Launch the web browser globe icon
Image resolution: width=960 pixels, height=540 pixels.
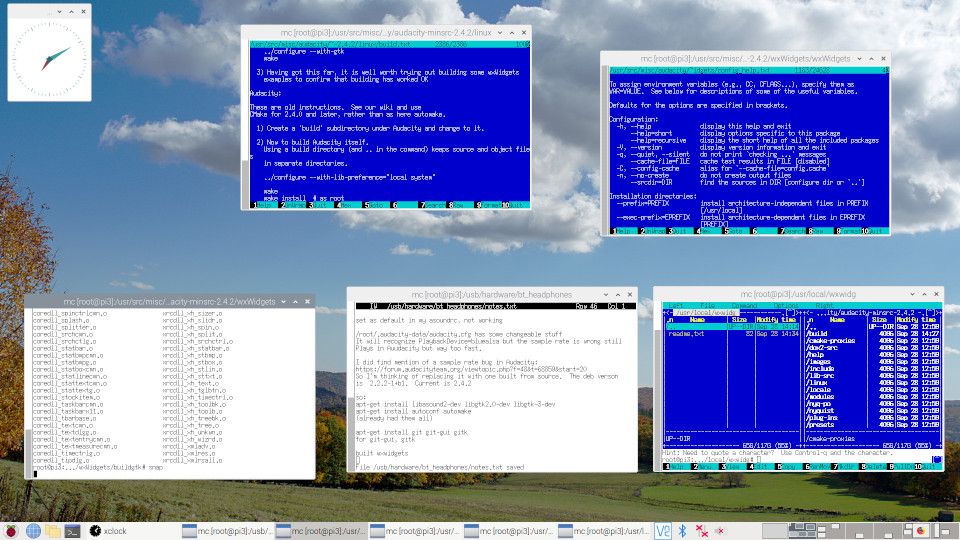[x=33, y=531]
